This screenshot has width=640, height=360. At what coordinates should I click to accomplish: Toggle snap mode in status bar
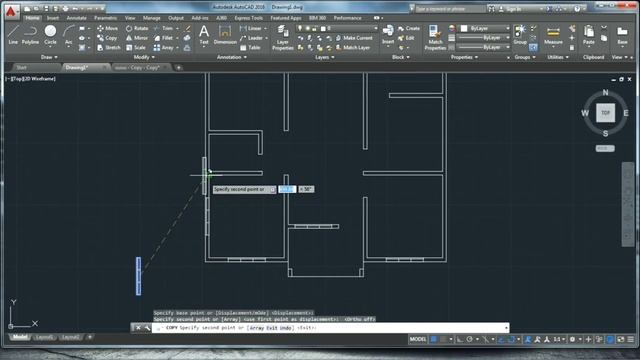[x=443, y=339]
